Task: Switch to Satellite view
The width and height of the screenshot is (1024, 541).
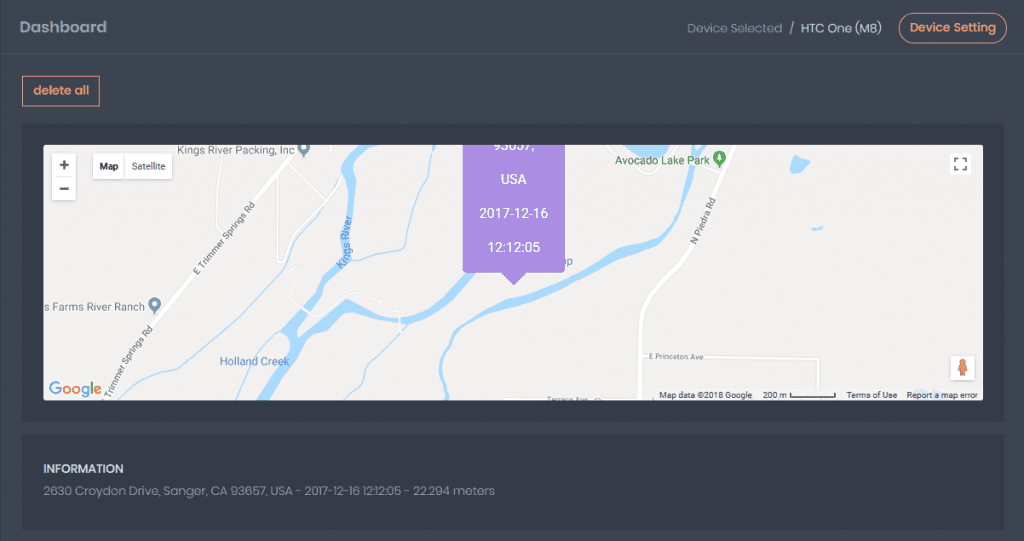Action: 148,166
